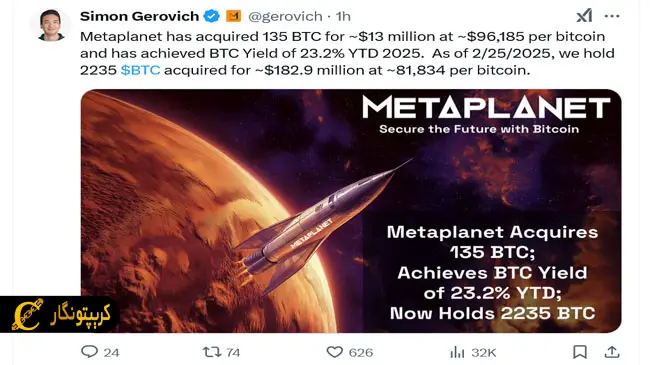Click the METAPLANET logo in image
This screenshot has width=650, height=365.
[x=486, y=107]
